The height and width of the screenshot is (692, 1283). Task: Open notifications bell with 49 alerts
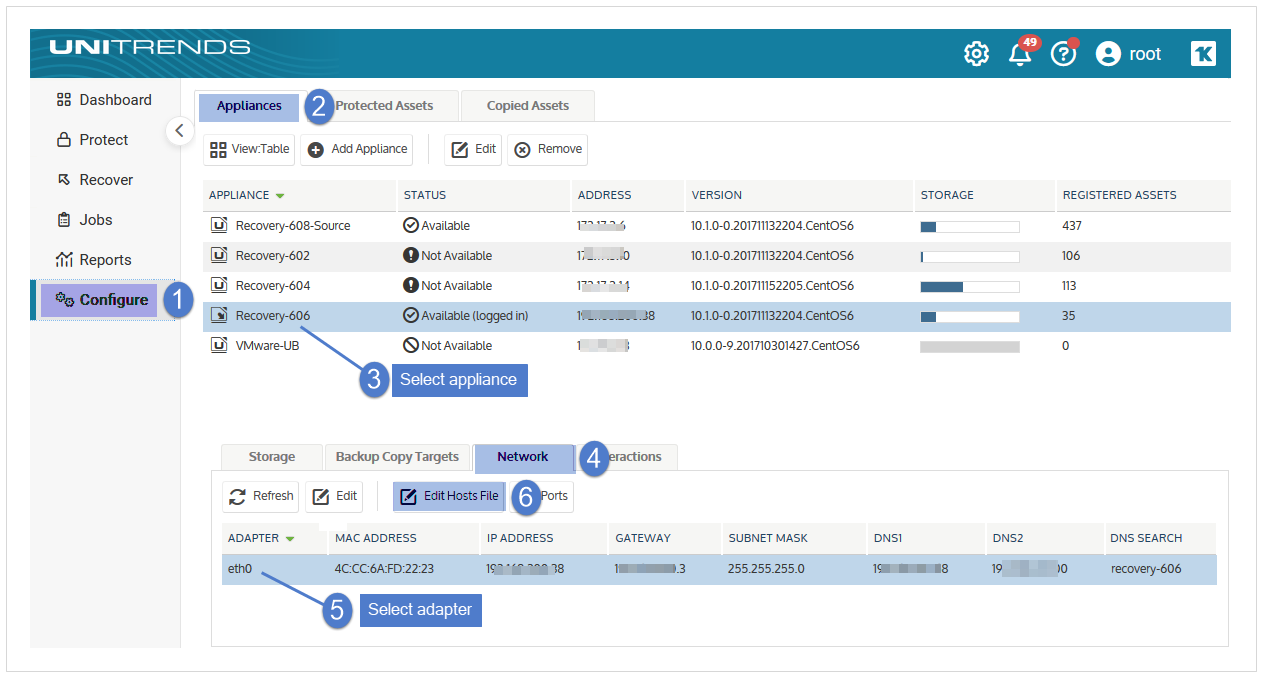tap(1022, 52)
